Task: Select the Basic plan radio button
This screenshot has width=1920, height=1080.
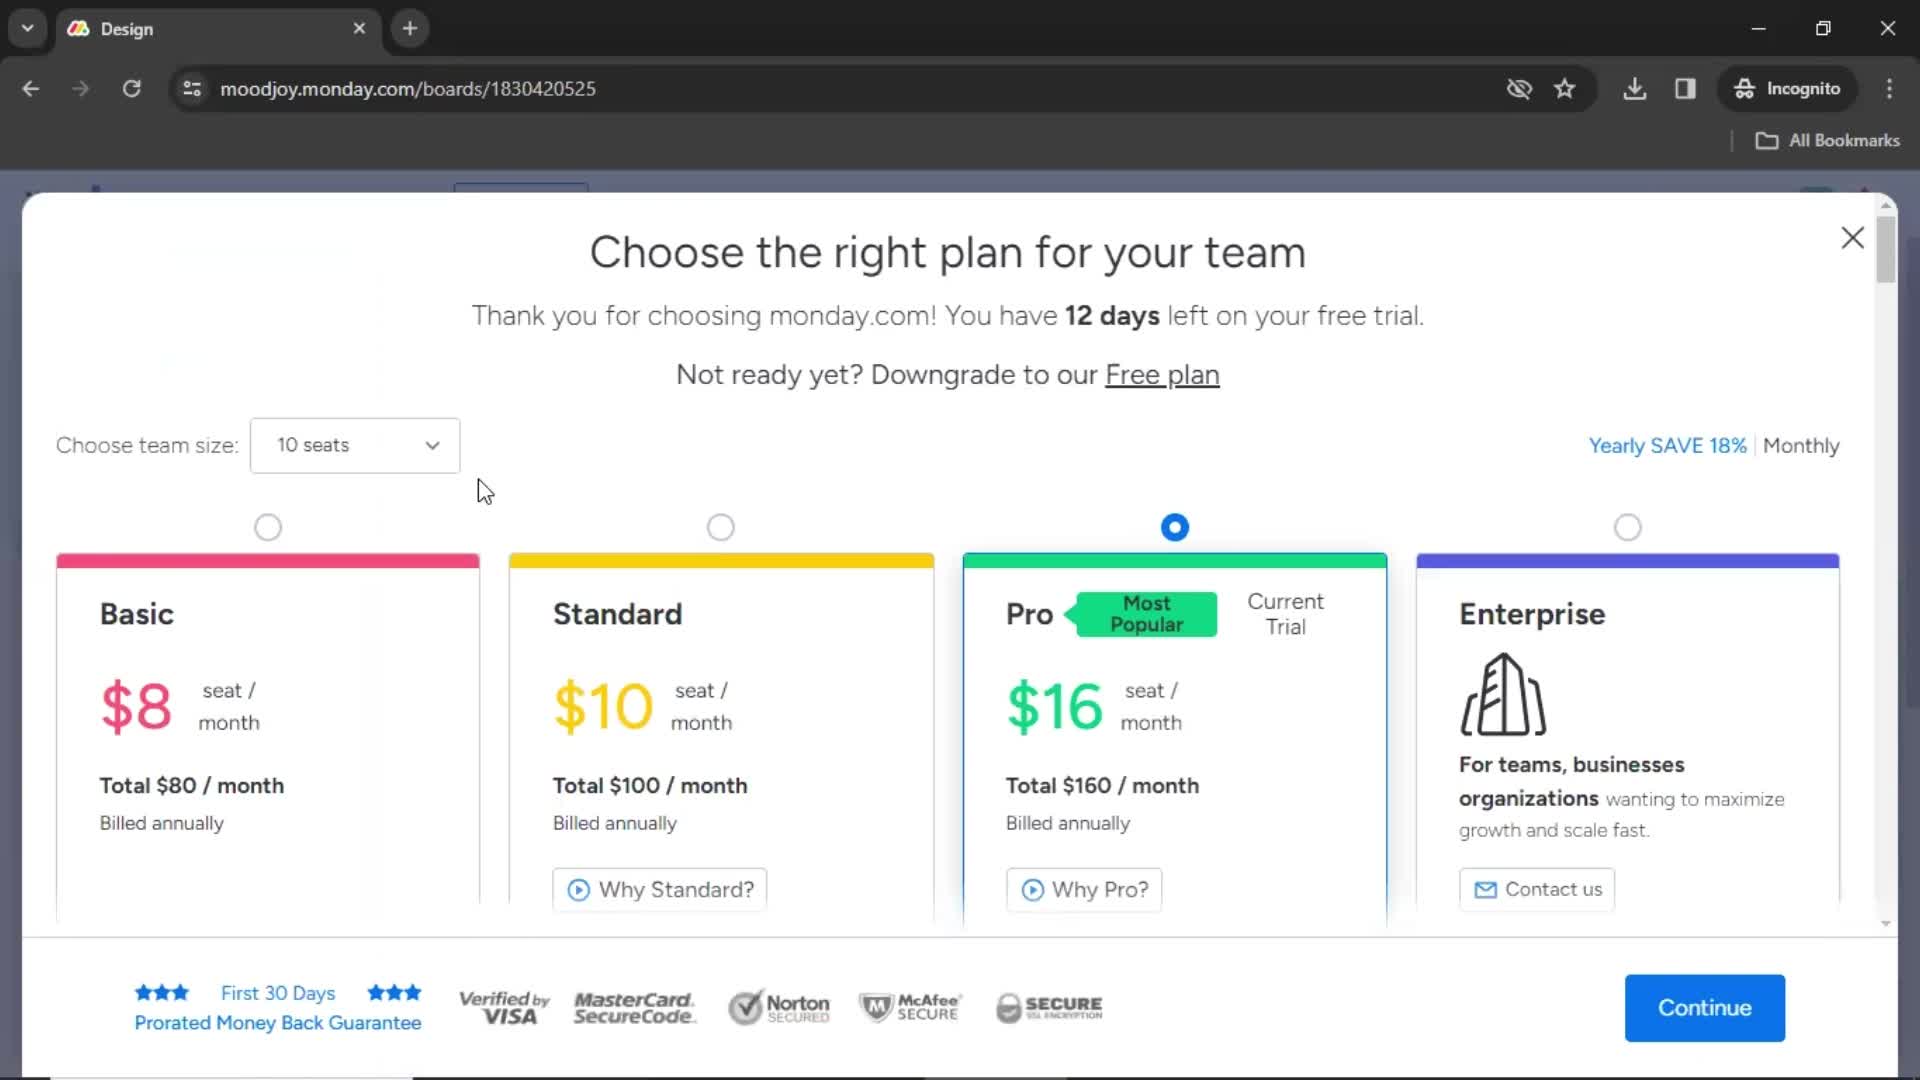Action: pos(268,526)
